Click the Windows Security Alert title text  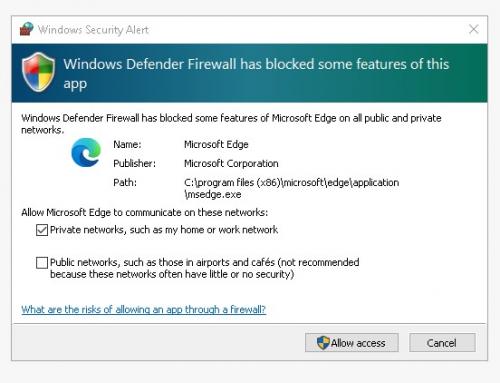tap(93, 30)
